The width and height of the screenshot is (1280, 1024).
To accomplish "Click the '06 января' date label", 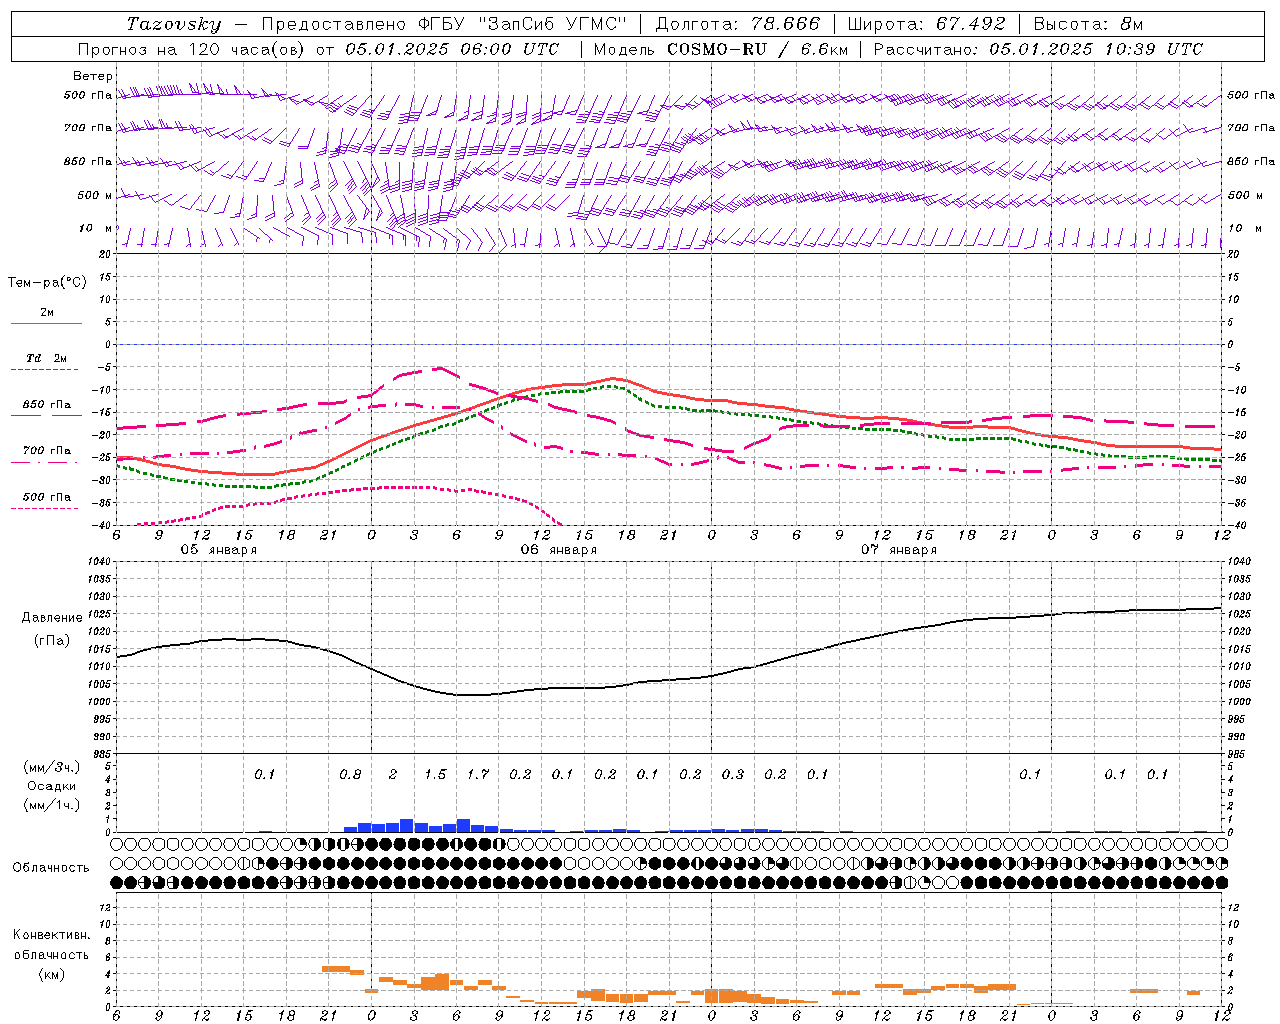I will tap(558, 550).
